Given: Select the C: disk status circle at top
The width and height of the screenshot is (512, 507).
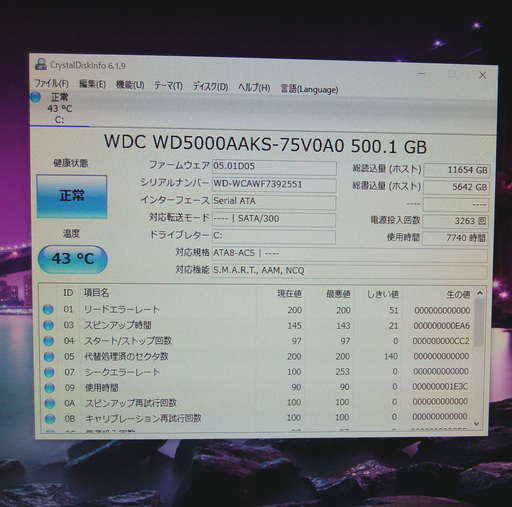Looking at the screenshot, I should 35,97.
